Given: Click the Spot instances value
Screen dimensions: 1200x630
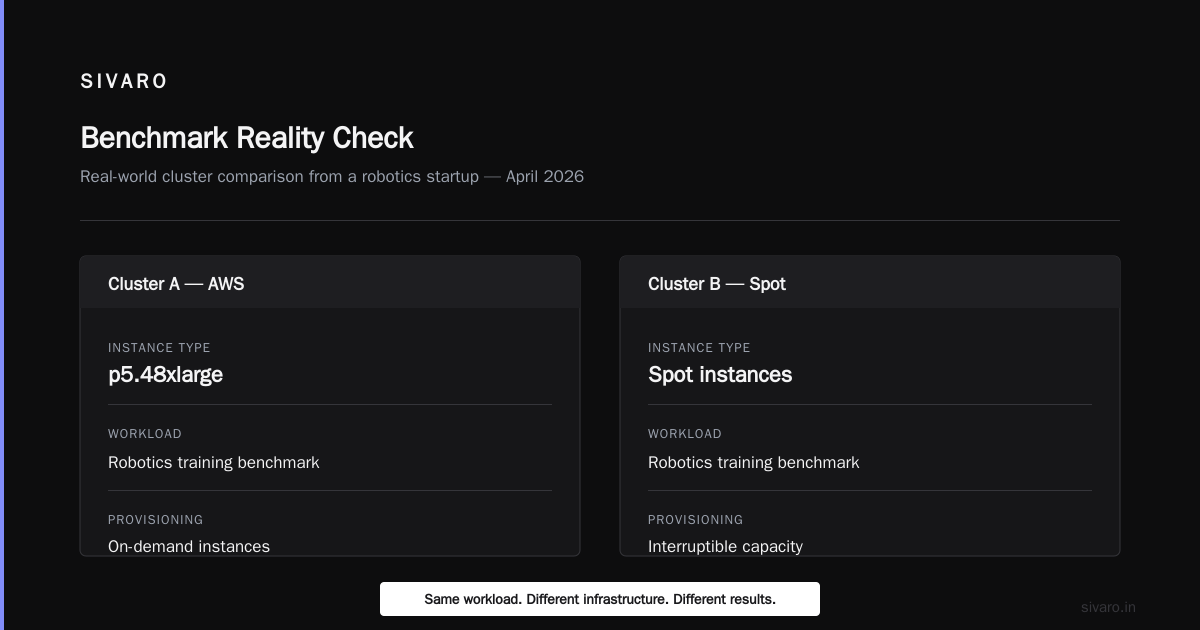Looking at the screenshot, I should tap(720, 375).
